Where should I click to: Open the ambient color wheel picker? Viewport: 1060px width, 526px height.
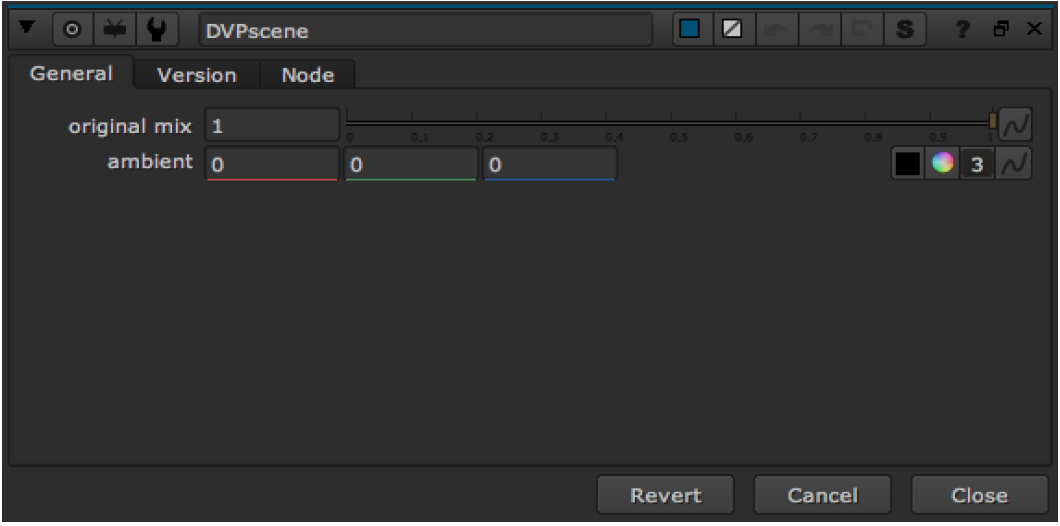point(941,164)
